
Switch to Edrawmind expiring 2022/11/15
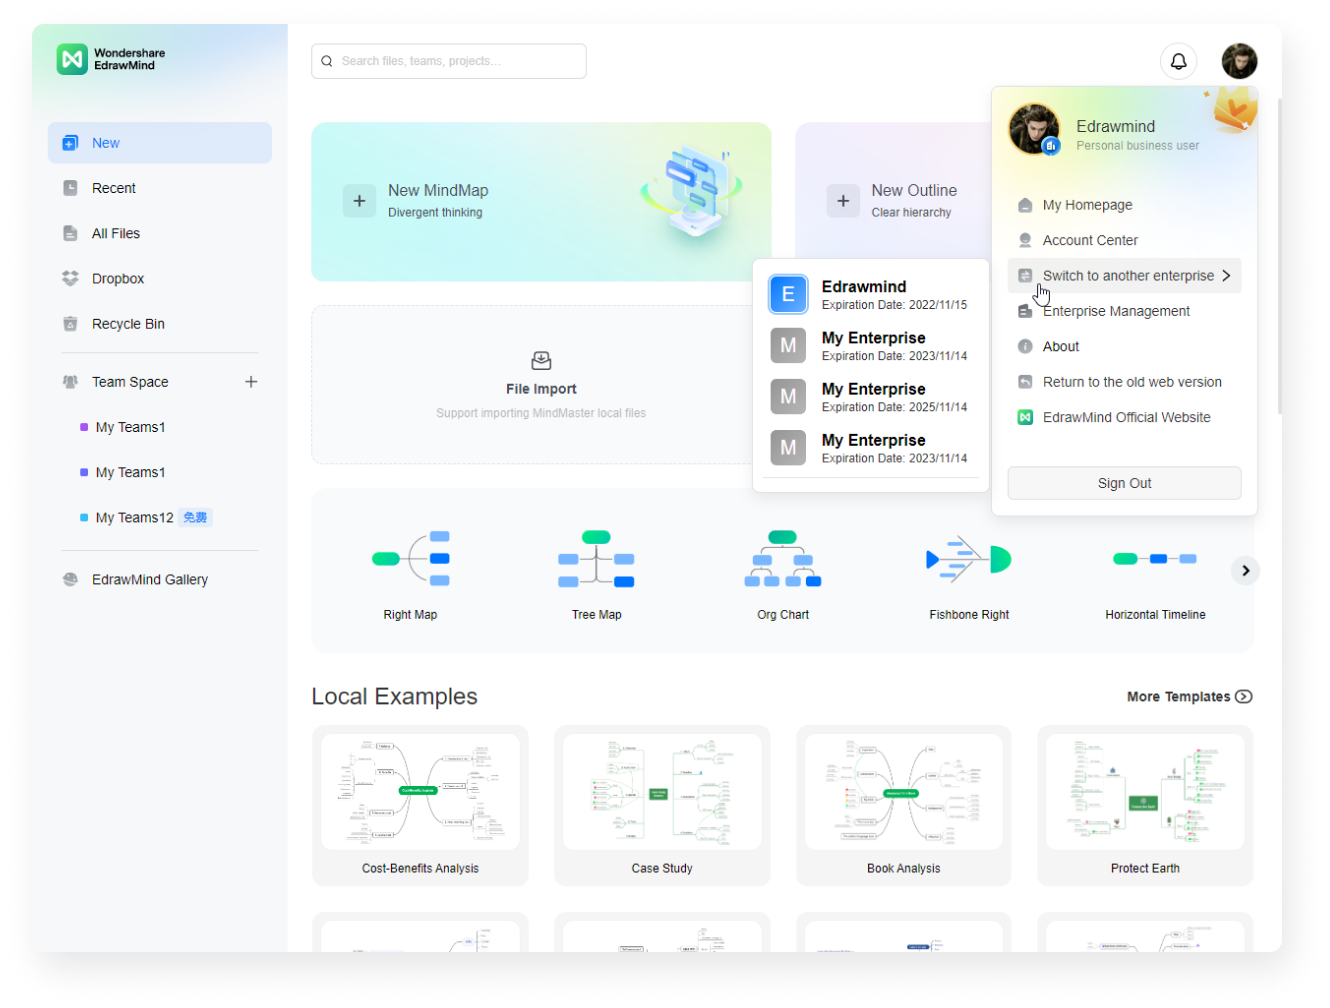(871, 294)
